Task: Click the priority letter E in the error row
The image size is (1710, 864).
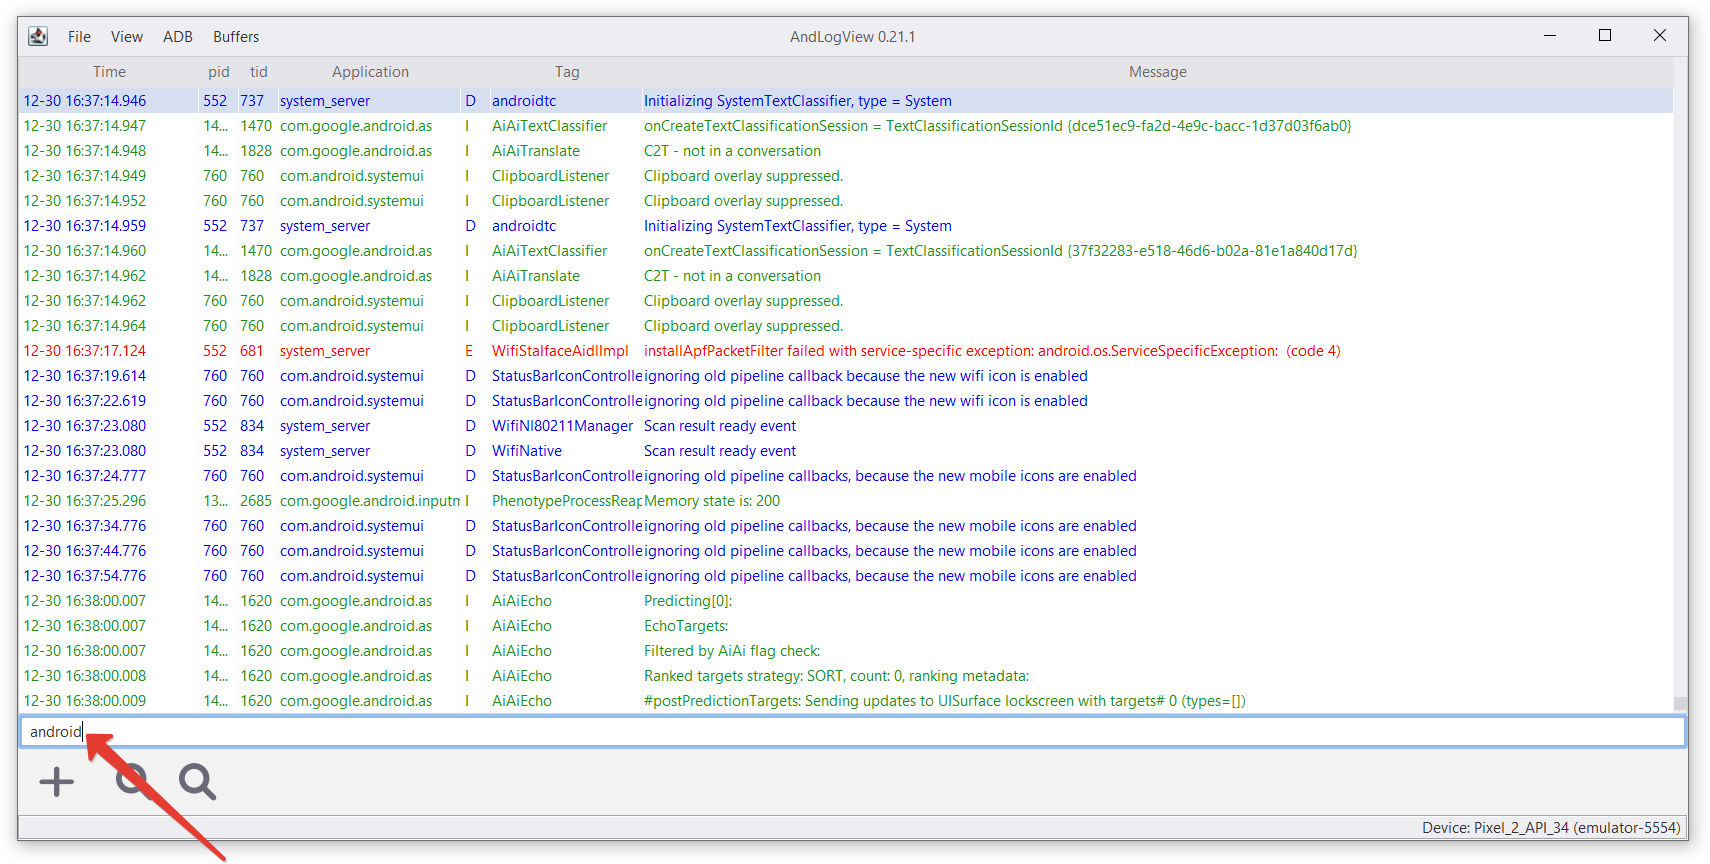Action: [469, 351]
